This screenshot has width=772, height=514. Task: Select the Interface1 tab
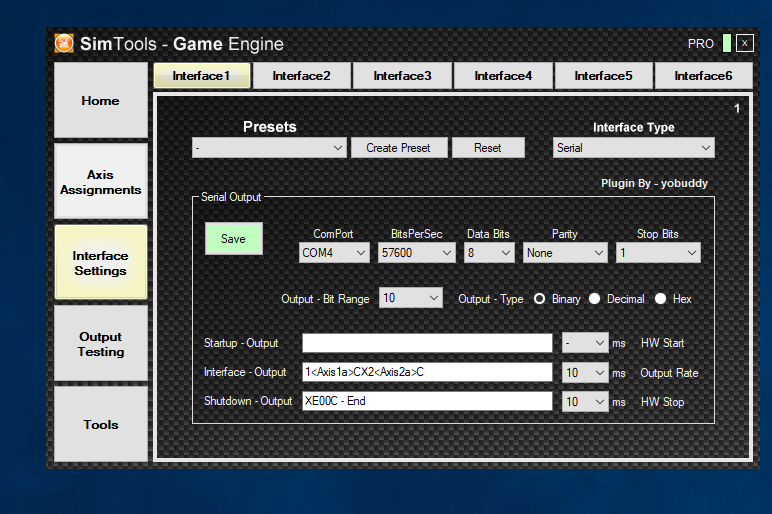click(201, 76)
